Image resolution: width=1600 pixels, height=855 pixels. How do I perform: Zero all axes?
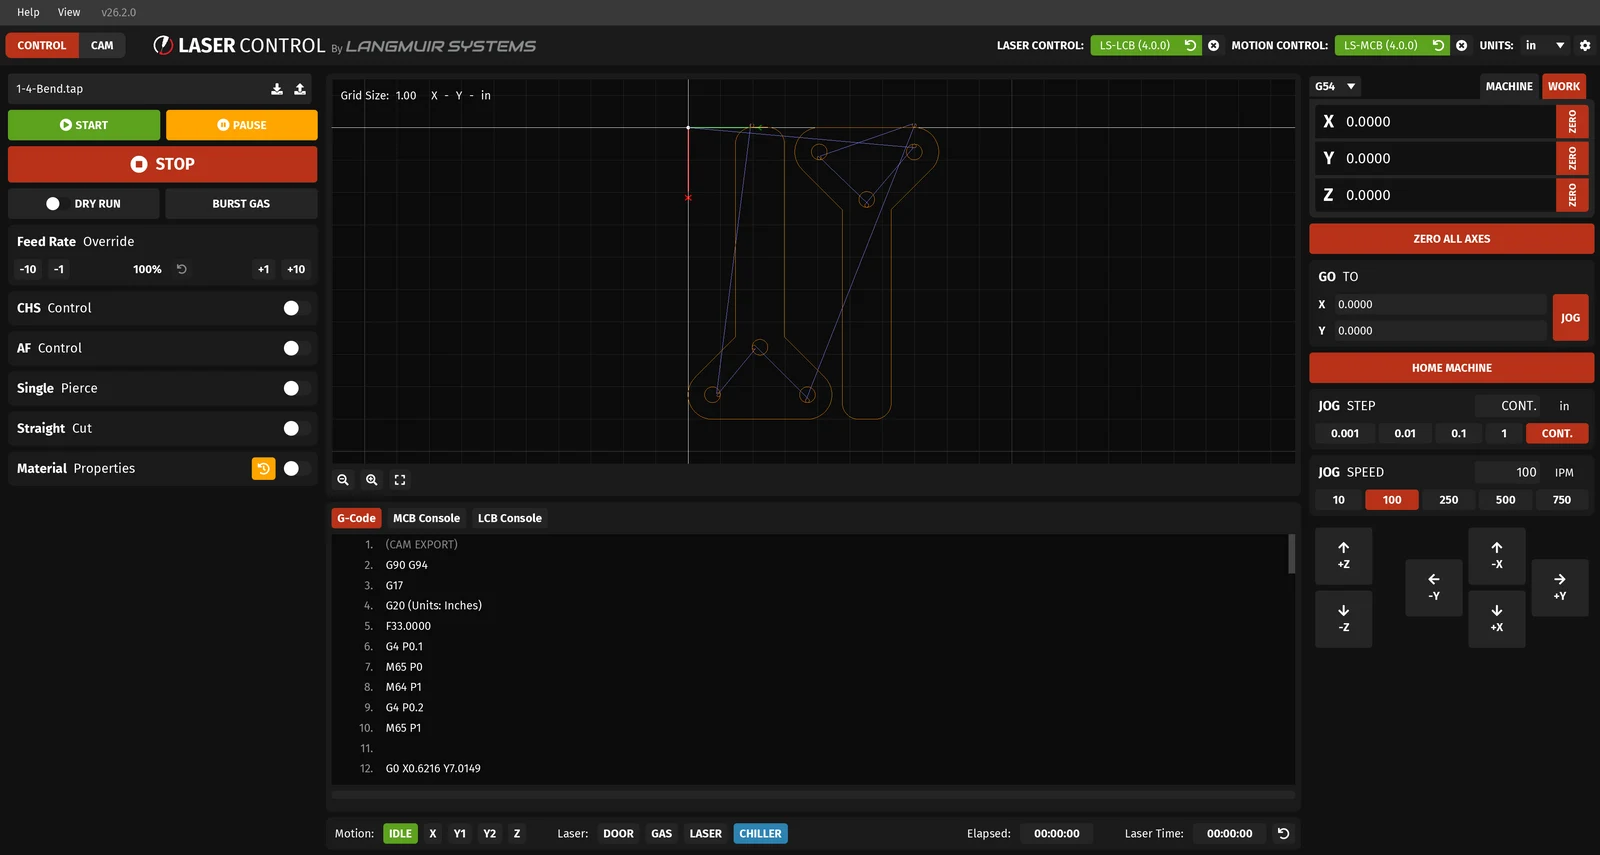1452,239
